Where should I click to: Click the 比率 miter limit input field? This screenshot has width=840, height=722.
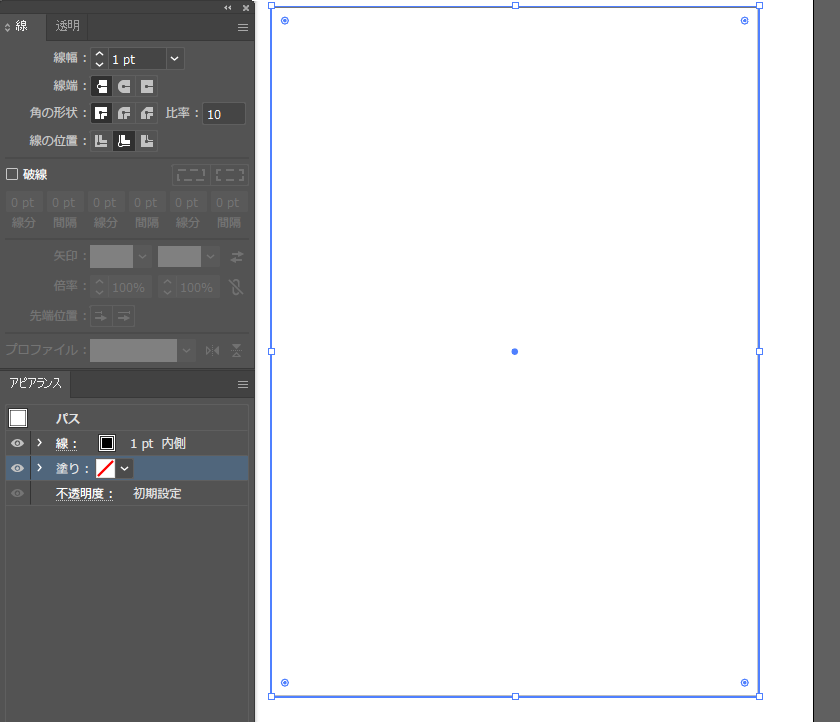pos(224,114)
